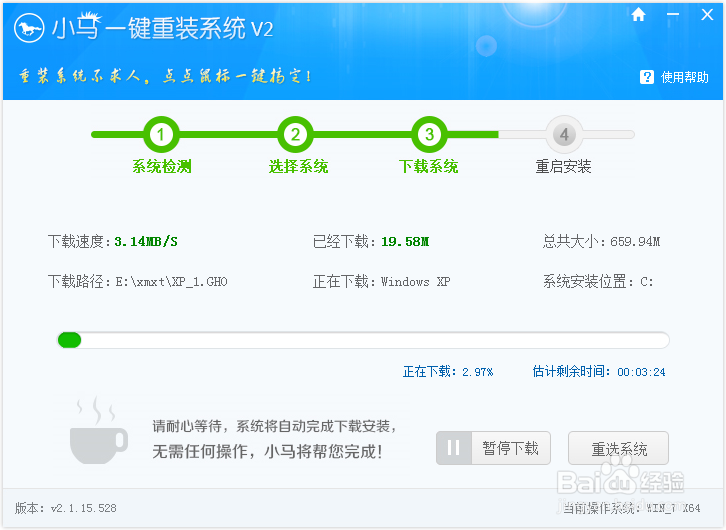Click version text v2.1.15.528
Viewport: 726px width, 530px height.
(84, 508)
